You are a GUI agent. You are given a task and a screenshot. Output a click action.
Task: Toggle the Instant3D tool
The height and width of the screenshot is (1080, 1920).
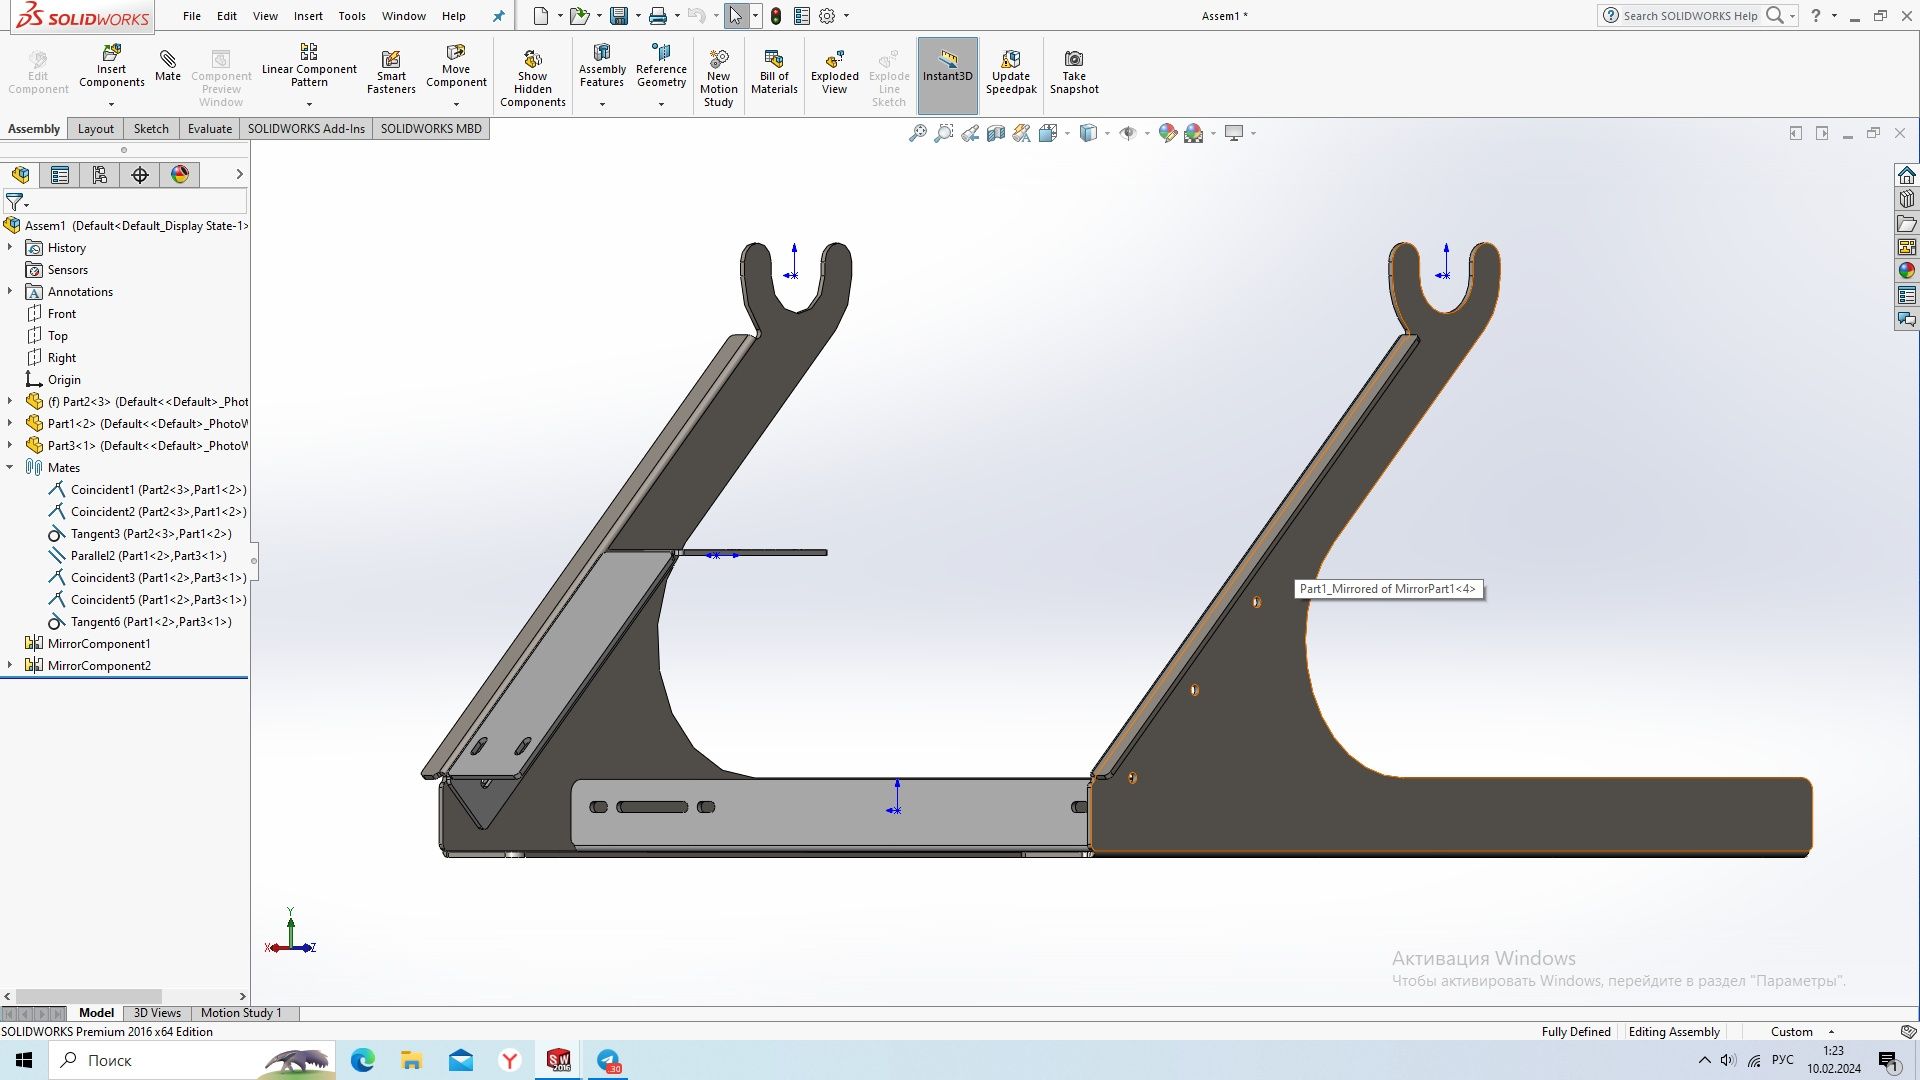tap(947, 73)
